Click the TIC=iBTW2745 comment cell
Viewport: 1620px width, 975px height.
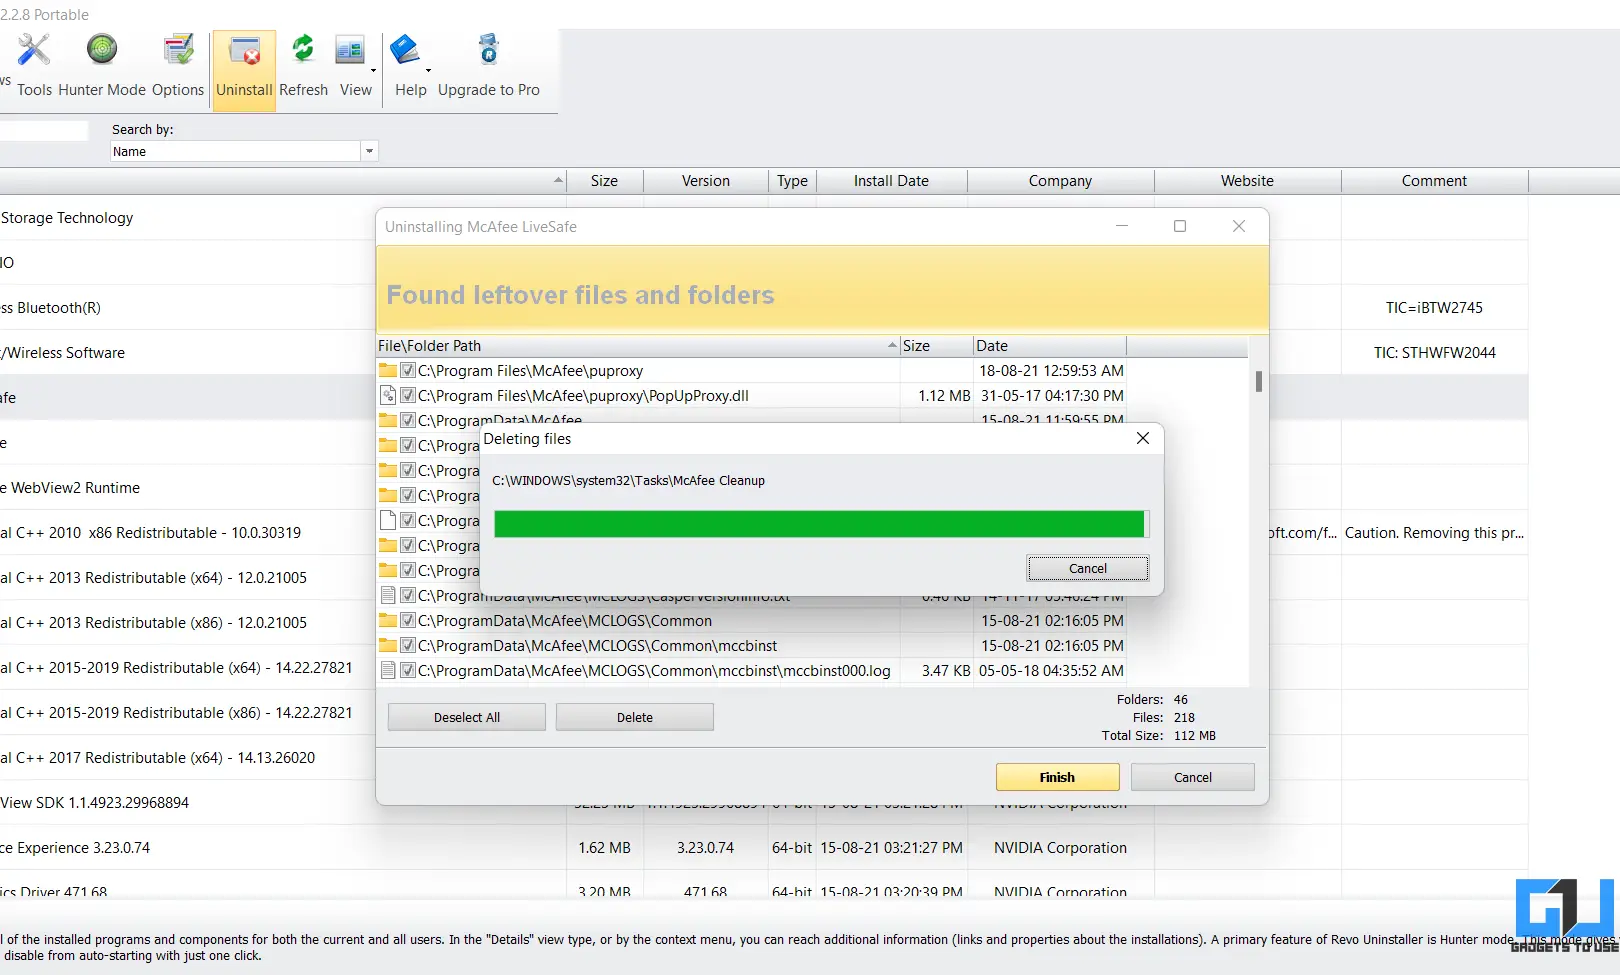click(x=1434, y=308)
